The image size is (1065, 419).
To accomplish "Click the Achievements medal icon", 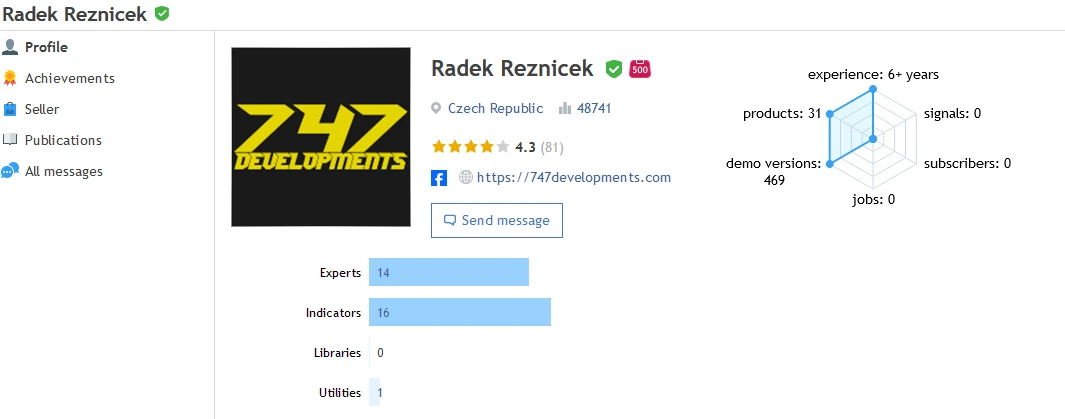I will point(10,78).
